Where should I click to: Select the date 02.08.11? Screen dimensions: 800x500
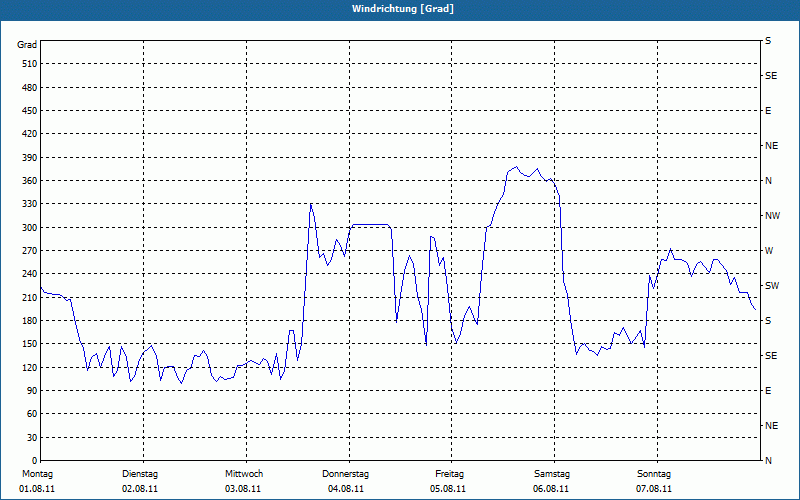tap(140, 489)
